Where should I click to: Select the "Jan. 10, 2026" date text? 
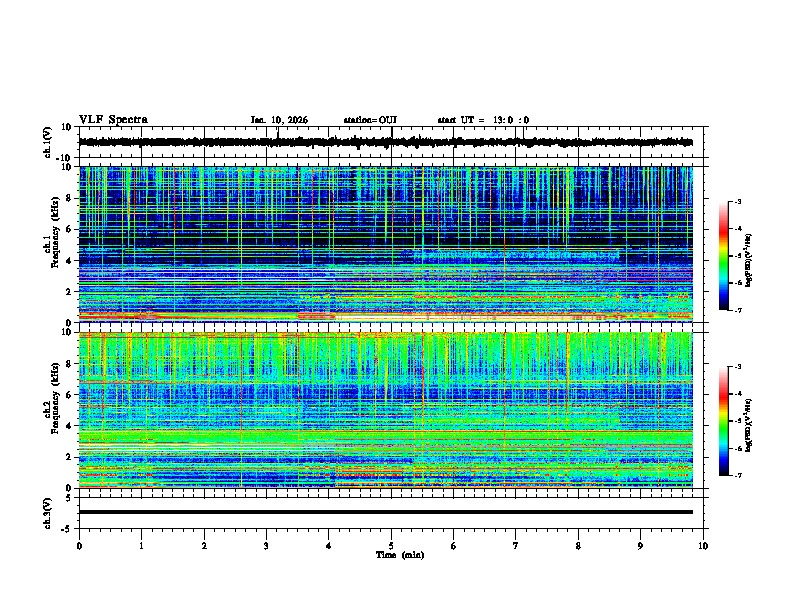[279, 120]
